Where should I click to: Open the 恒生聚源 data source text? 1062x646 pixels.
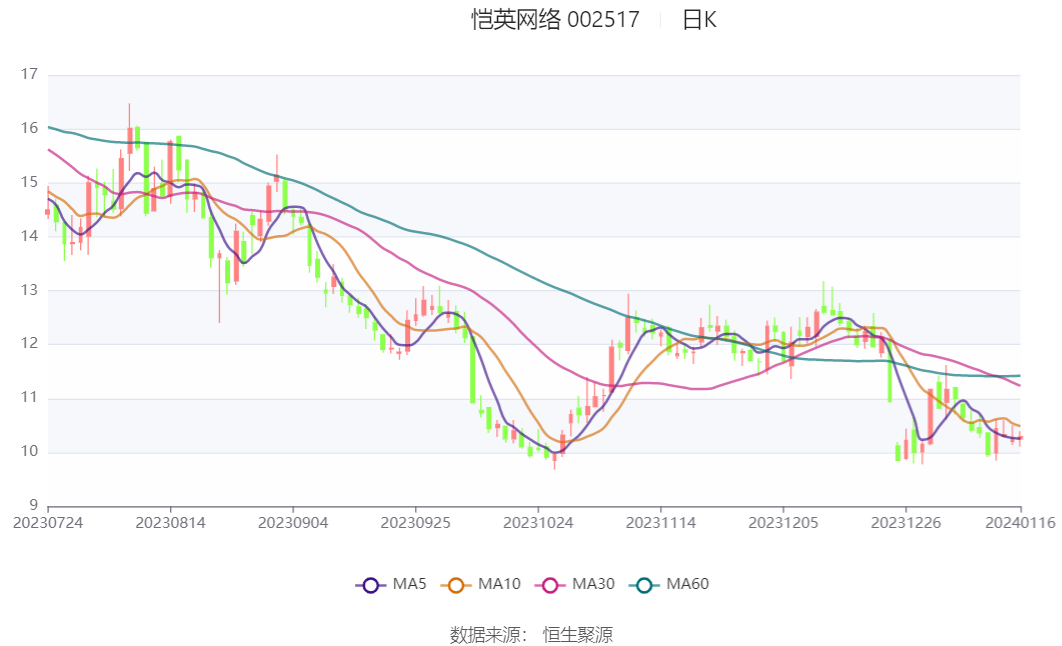577,634
